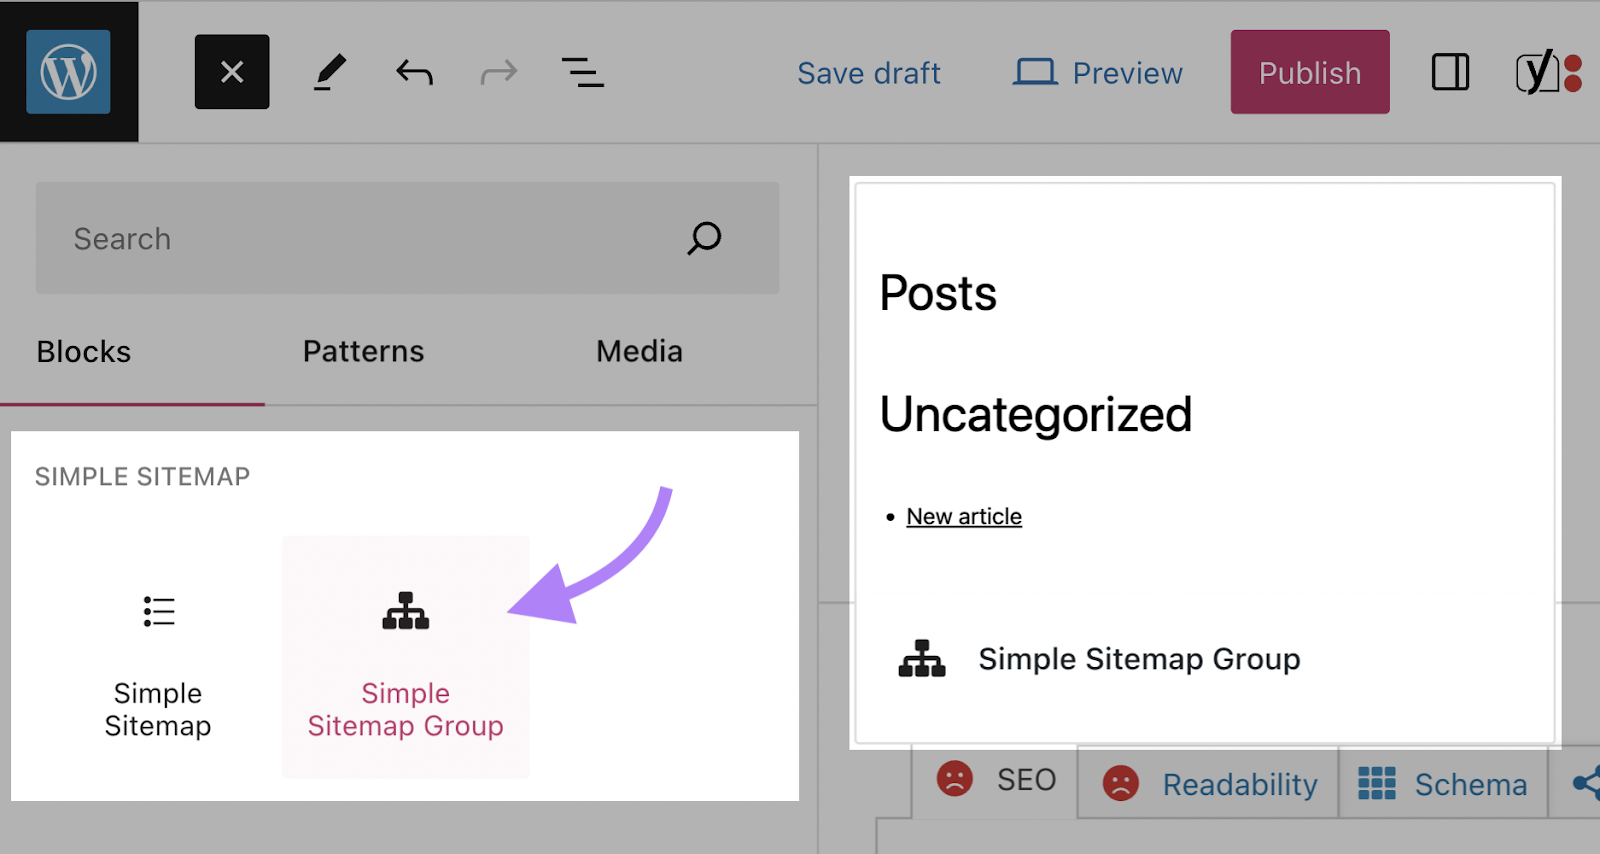Open the Yoast SEO panel icon
The height and width of the screenshot is (854, 1600).
tap(1548, 72)
